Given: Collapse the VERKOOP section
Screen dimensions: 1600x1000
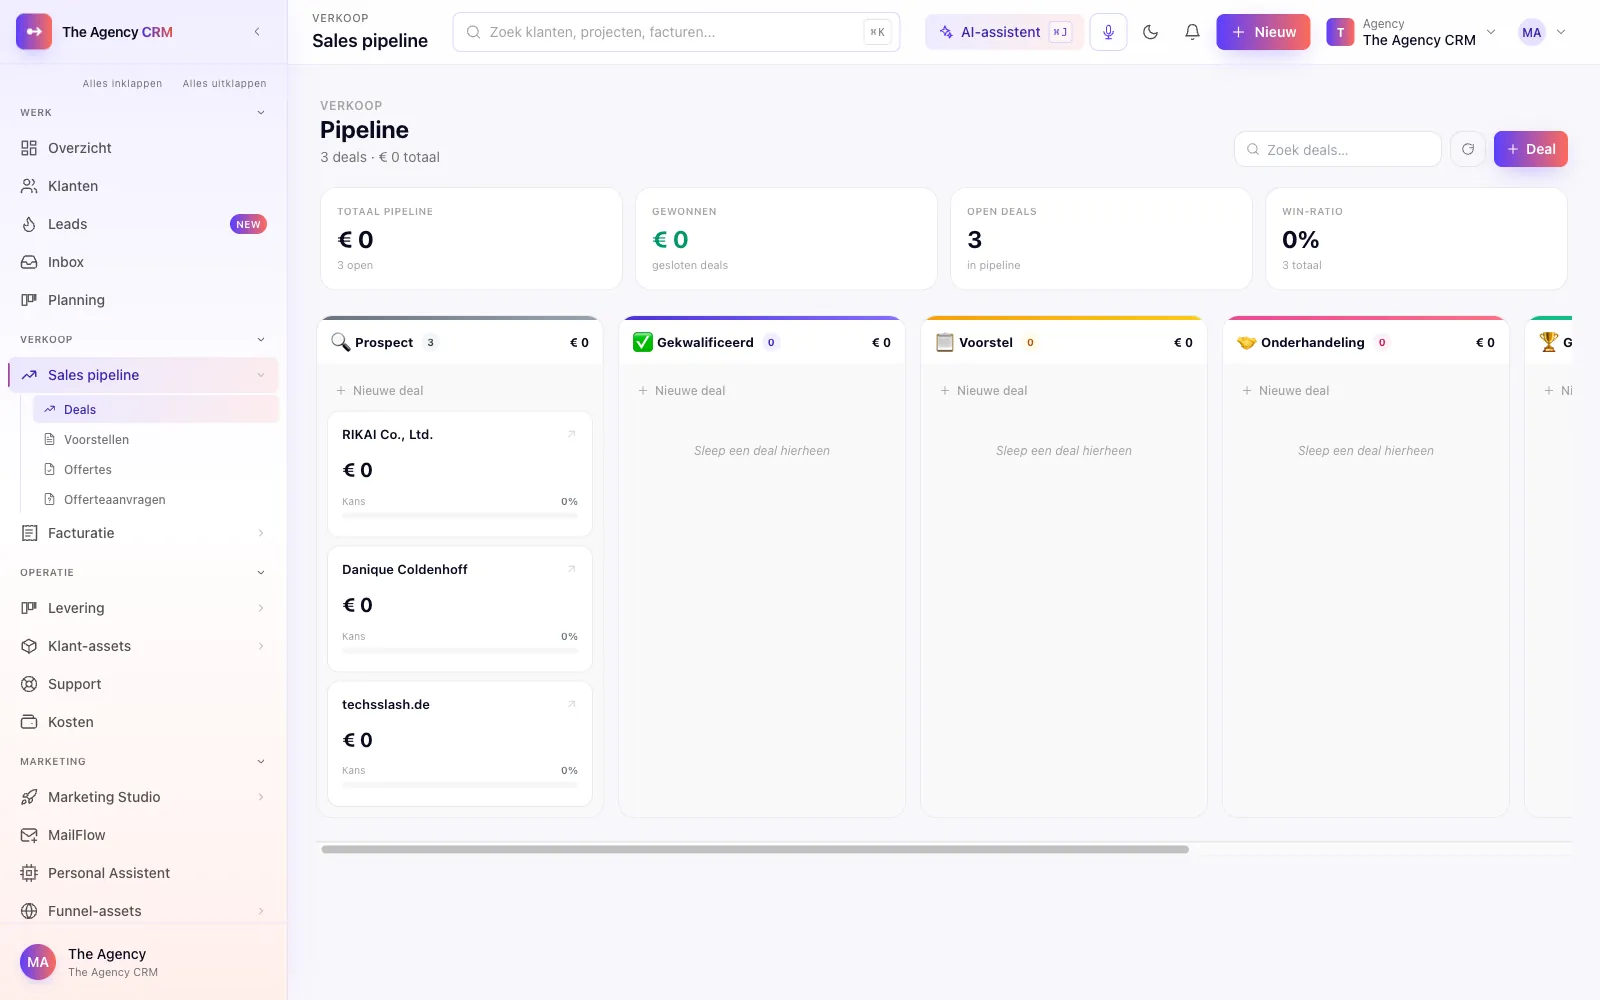Looking at the screenshot, I should click(x=261, y=340).
